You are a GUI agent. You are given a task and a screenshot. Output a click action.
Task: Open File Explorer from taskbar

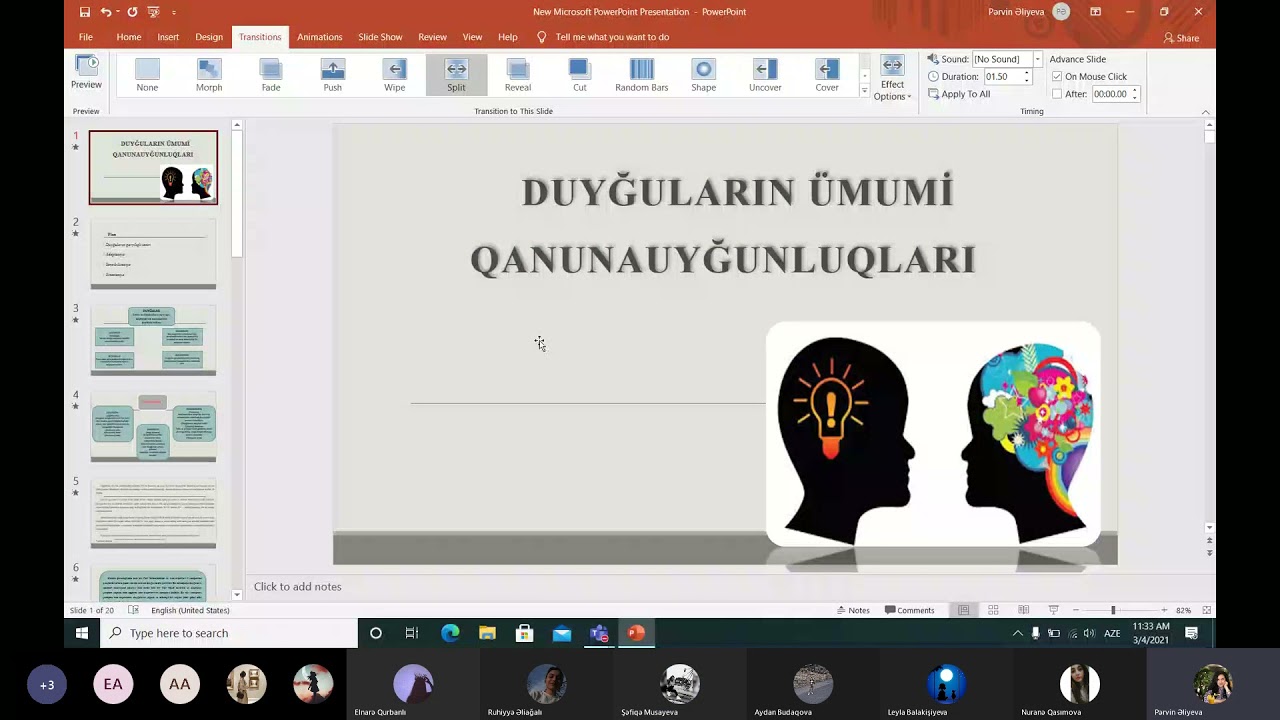487,633
